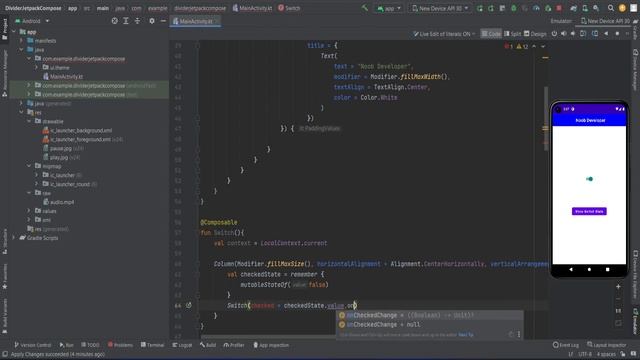The height and width of the screenshot is (360, 640).
Task: Collapse the mipmap folder
Action: 29,166
